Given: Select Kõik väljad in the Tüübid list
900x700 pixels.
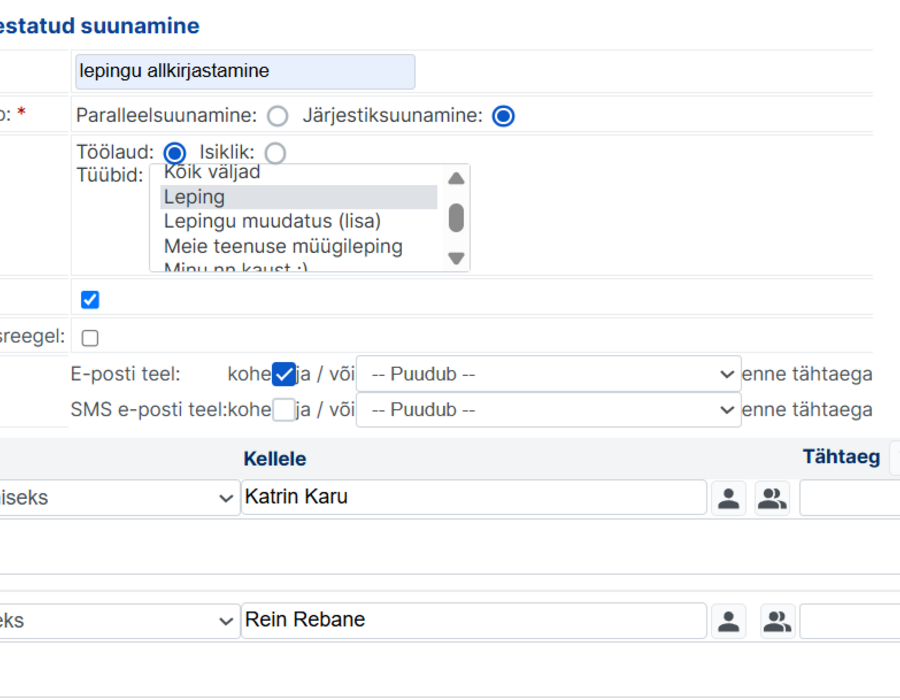Looking at the screenshot, I should tap(298, 173).
